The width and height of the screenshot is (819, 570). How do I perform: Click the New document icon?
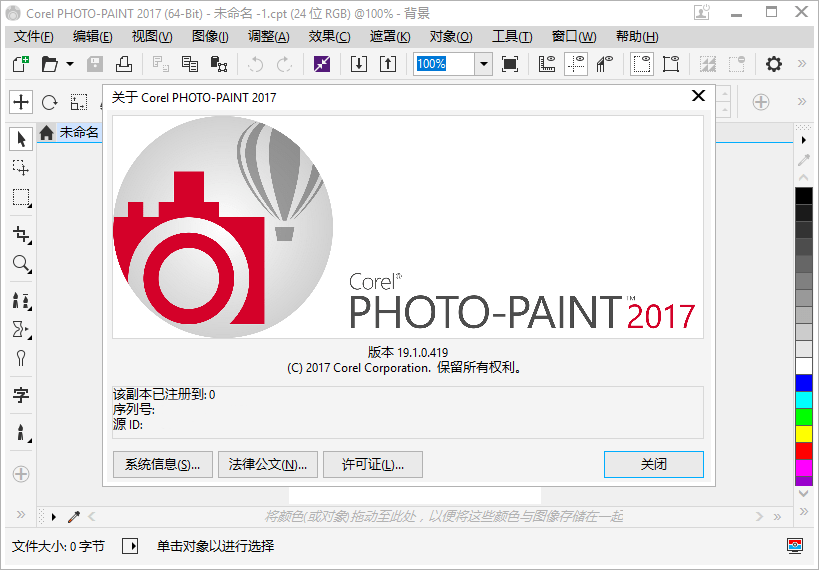pos(20,64)
